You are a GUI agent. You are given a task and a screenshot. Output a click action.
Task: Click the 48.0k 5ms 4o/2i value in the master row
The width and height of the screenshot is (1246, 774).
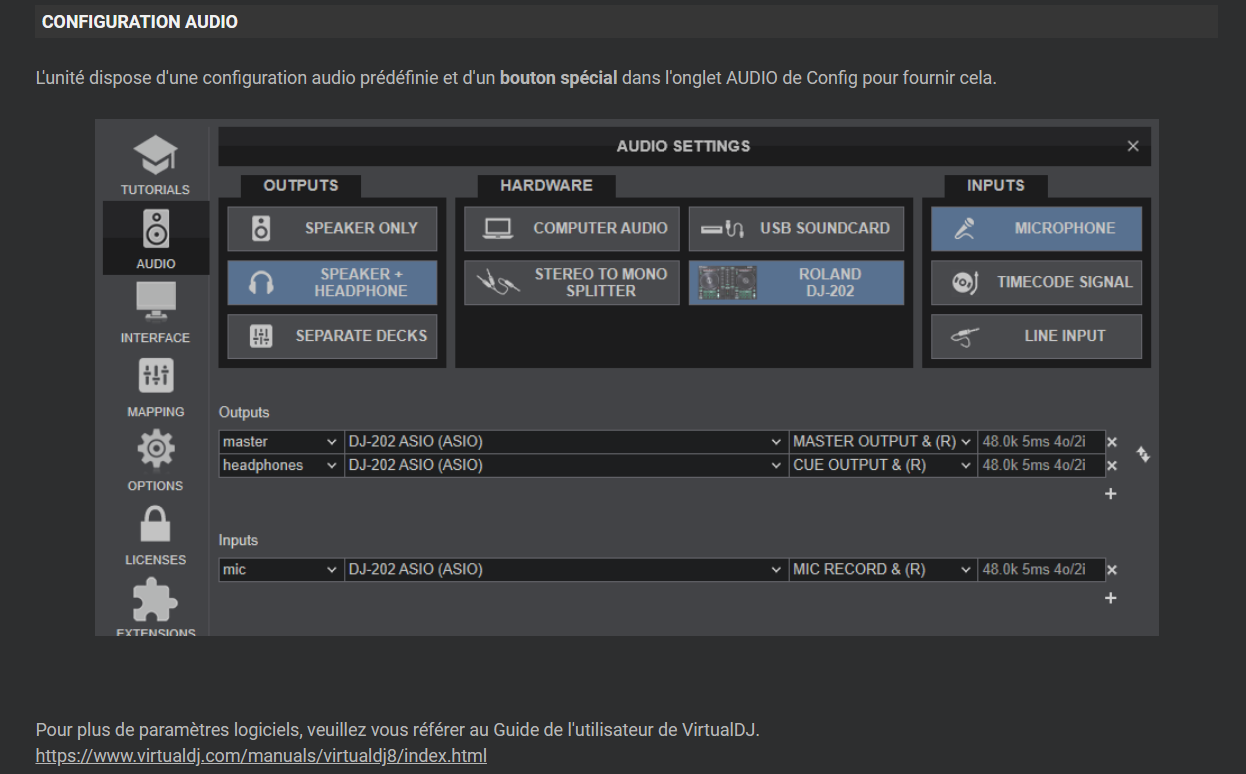[1041, 442]
